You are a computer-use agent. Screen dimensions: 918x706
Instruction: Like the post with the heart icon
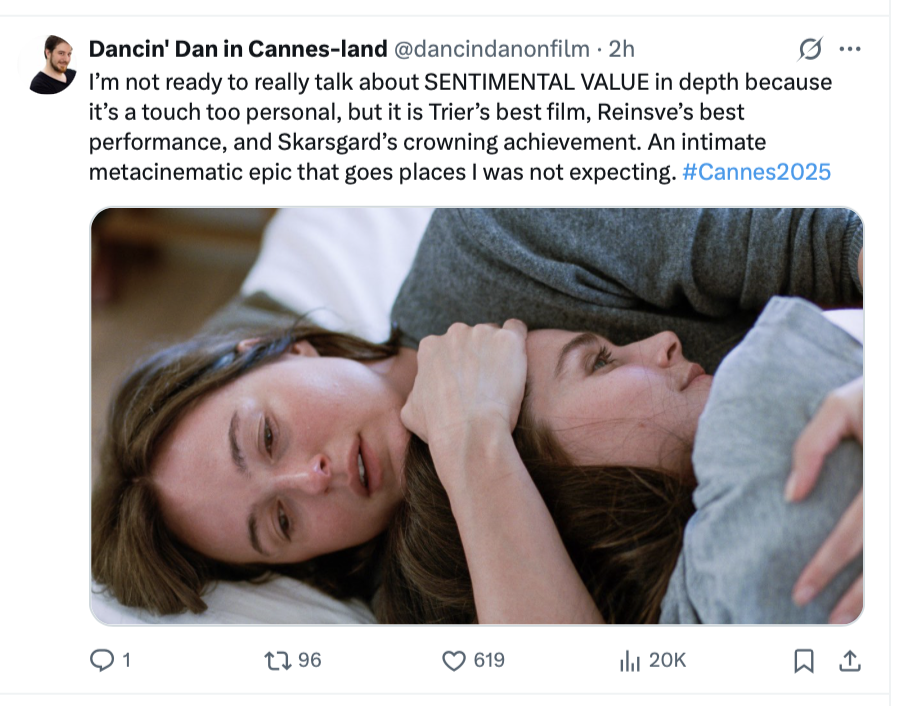pos(454,660)
